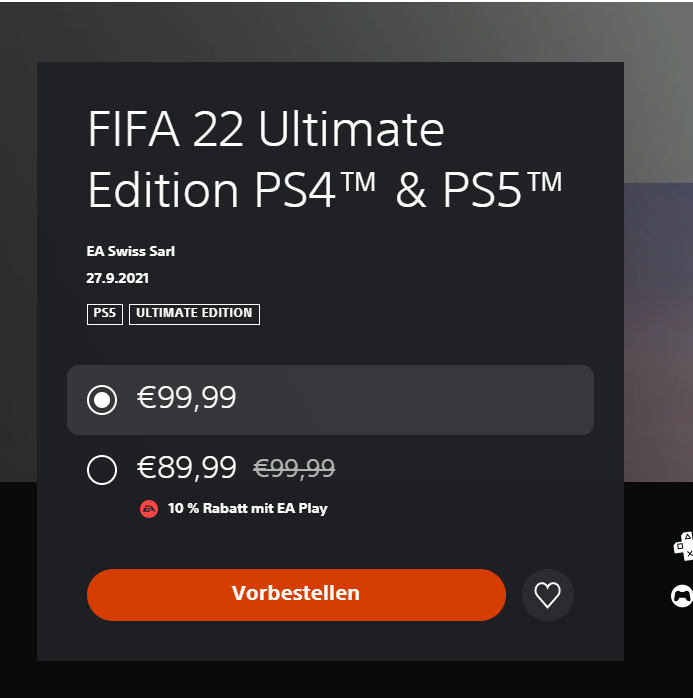
Task: Click the €89,99 discounted price label
Action: (186, 468)
